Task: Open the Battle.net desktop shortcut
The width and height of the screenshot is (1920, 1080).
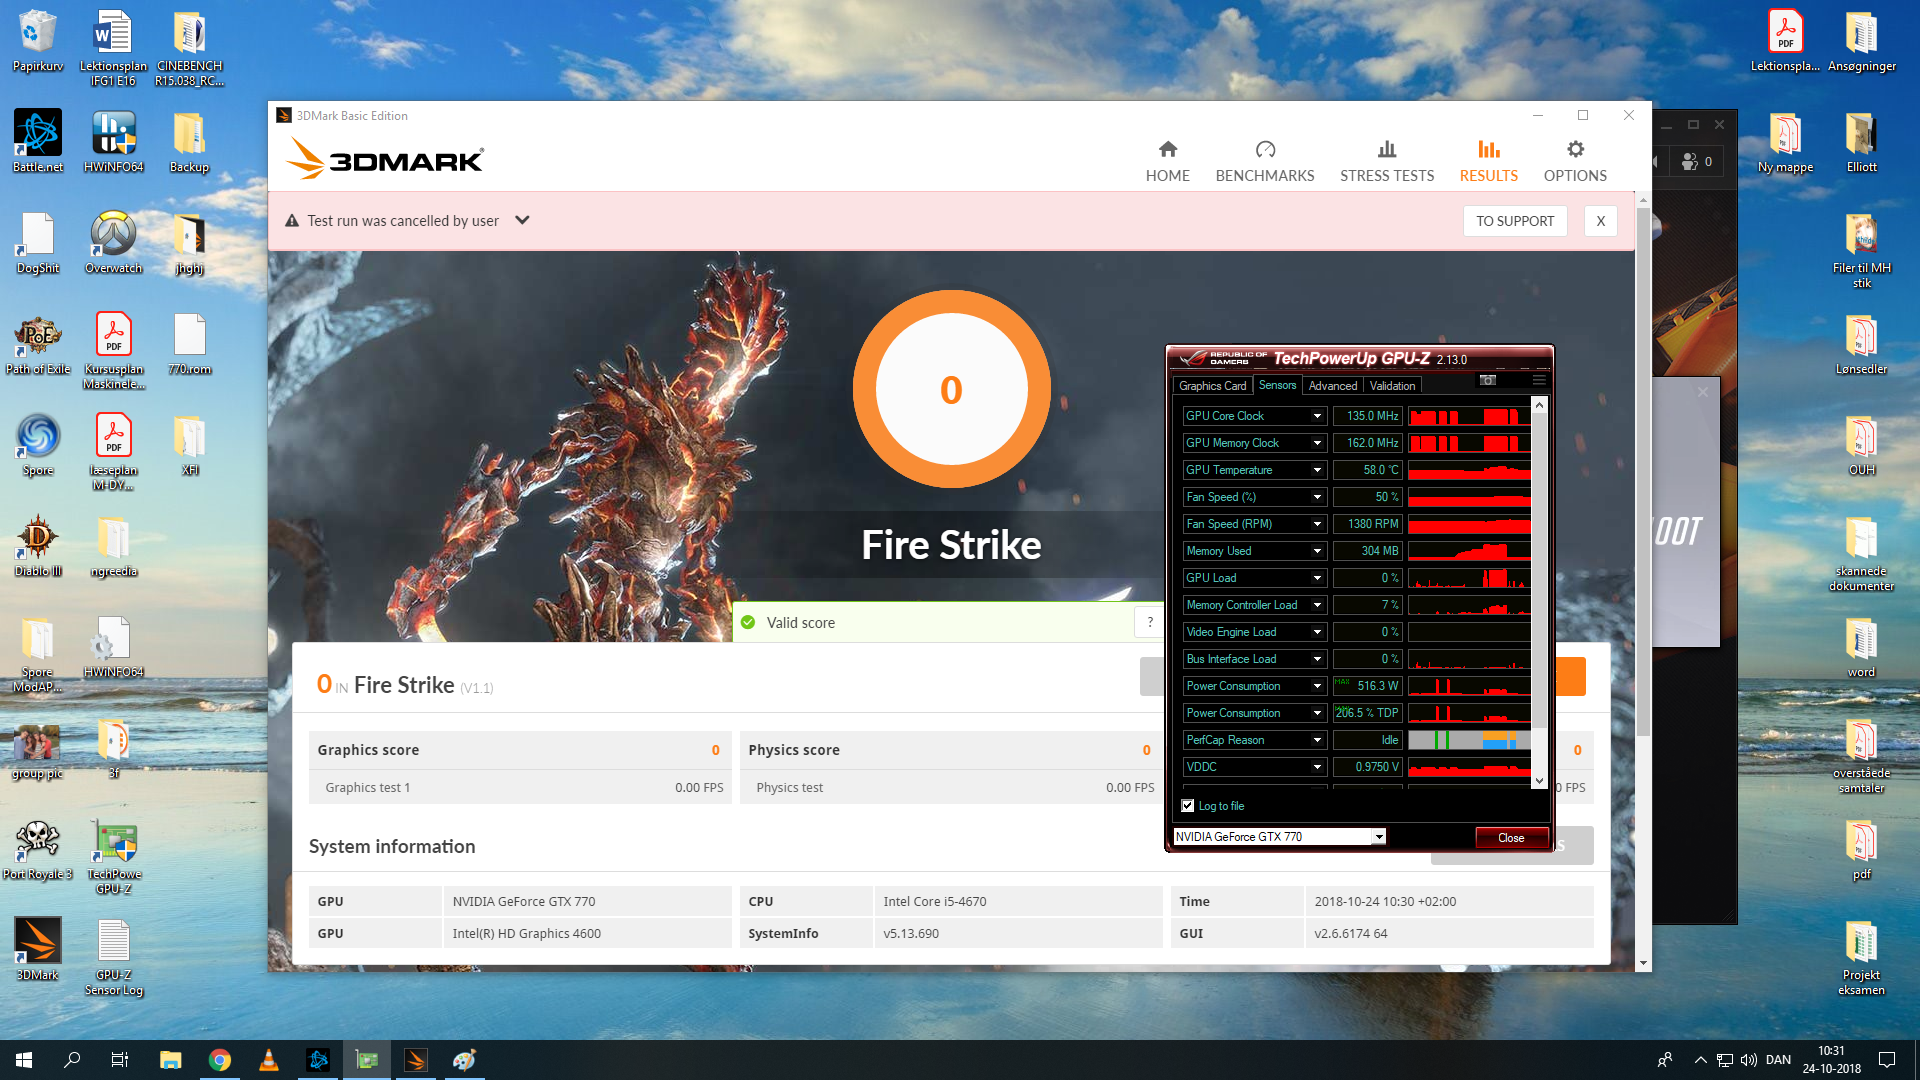Action: pyautogui.click(x=38, y=141)
